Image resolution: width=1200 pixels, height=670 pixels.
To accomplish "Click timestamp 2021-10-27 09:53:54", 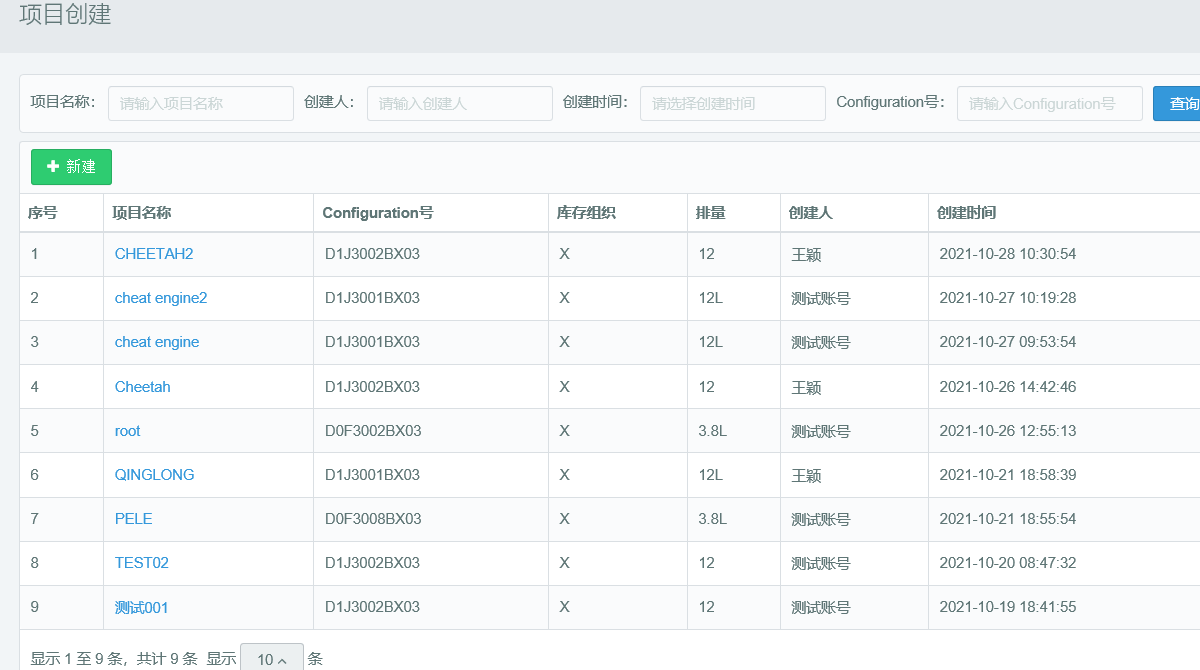I will pyautogui.click(x=1008, y=342).
